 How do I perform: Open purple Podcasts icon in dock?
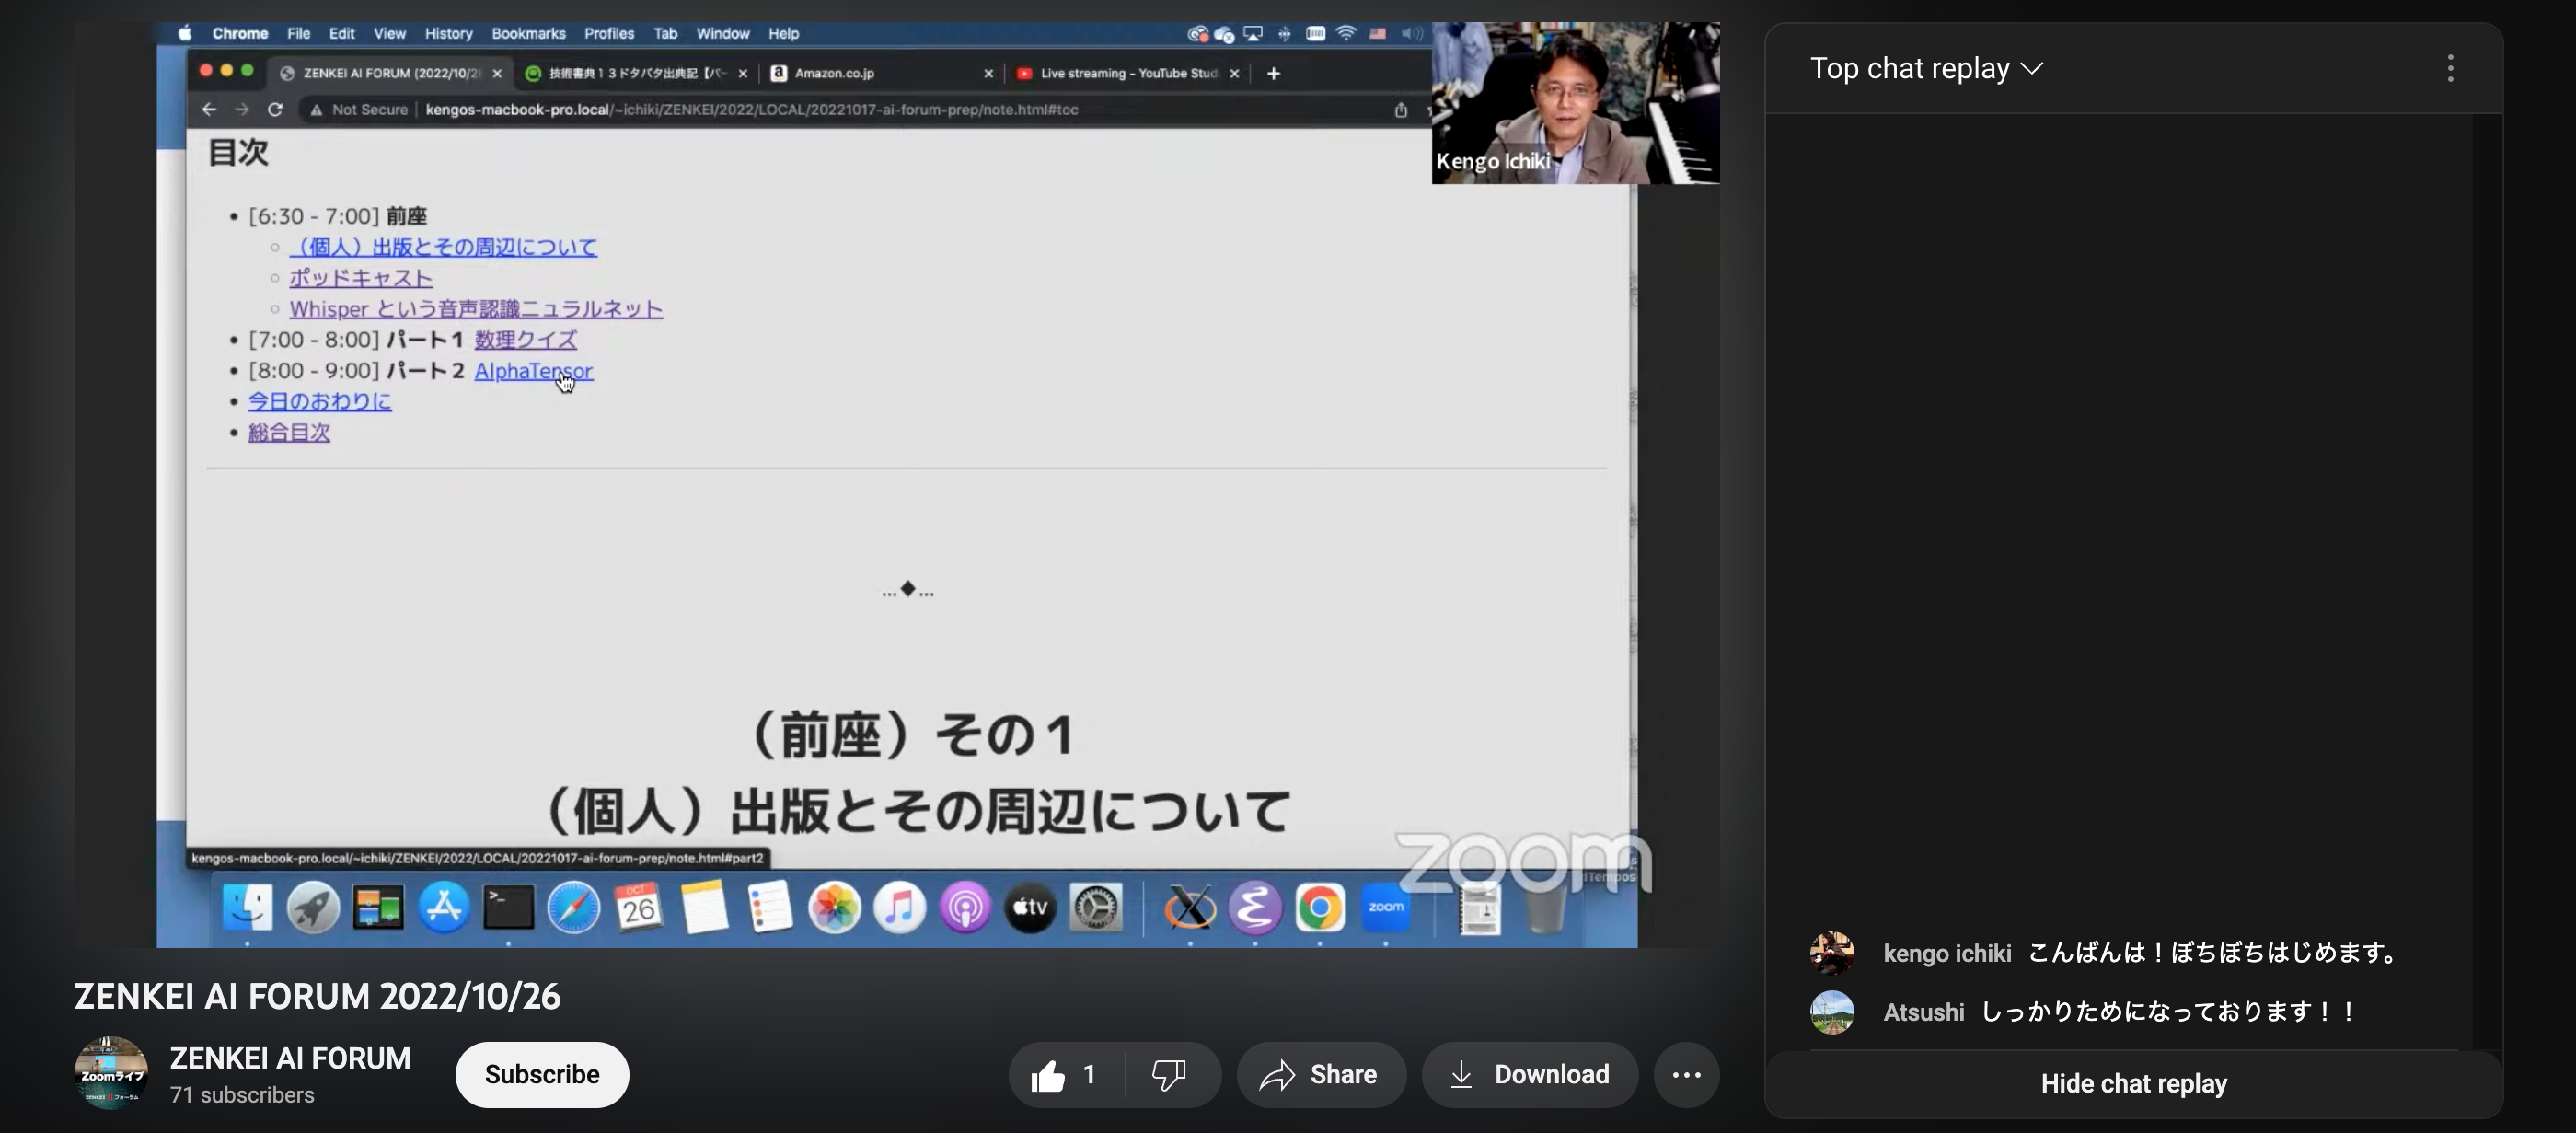[965, 908]
